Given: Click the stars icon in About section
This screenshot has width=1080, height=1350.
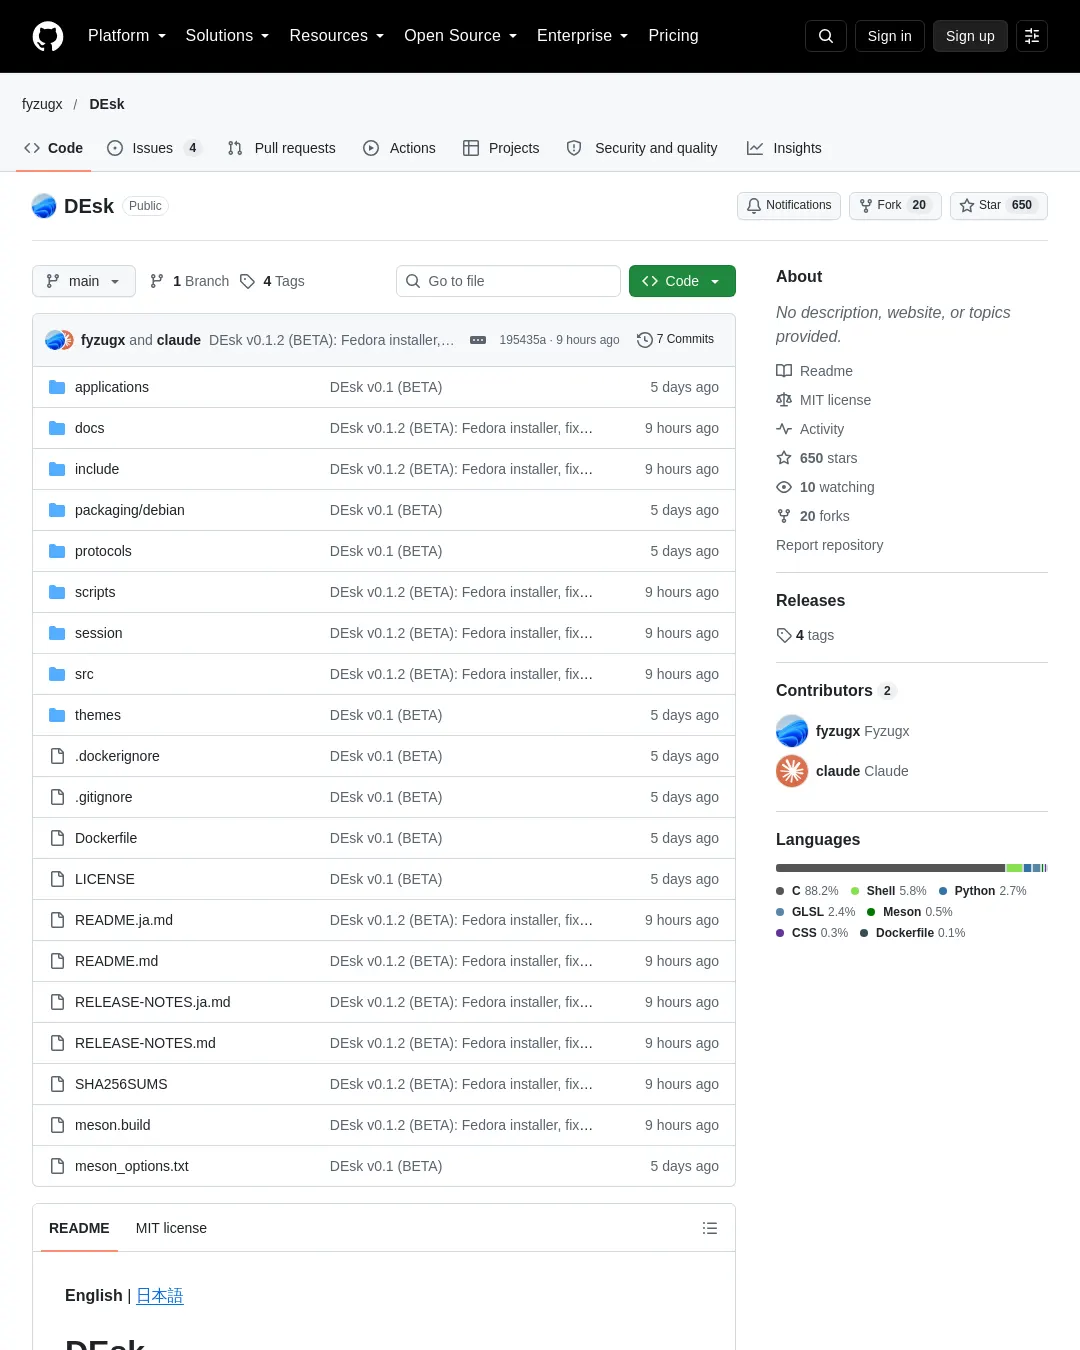Looking at the screenshot, I should click(x=784, y=458).
